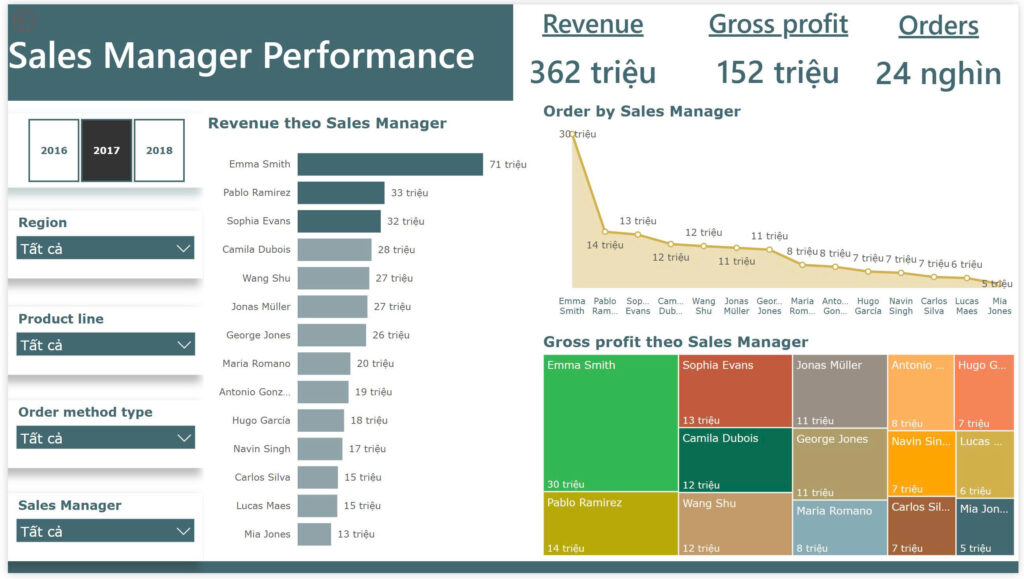This screenshot has height=579, width=1024.
Task: Click Pablo Ramirez's revenue bar
Action: tap(340, 192)
